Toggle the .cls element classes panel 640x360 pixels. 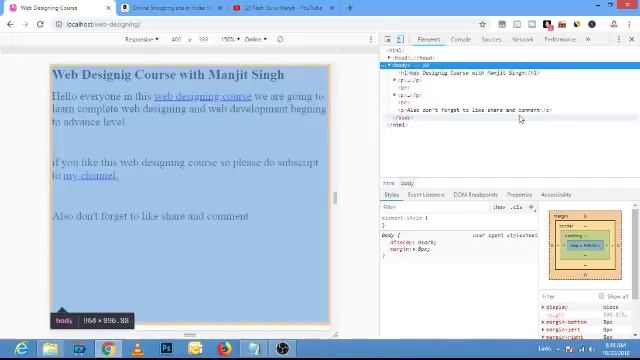(x=516, y=207)
